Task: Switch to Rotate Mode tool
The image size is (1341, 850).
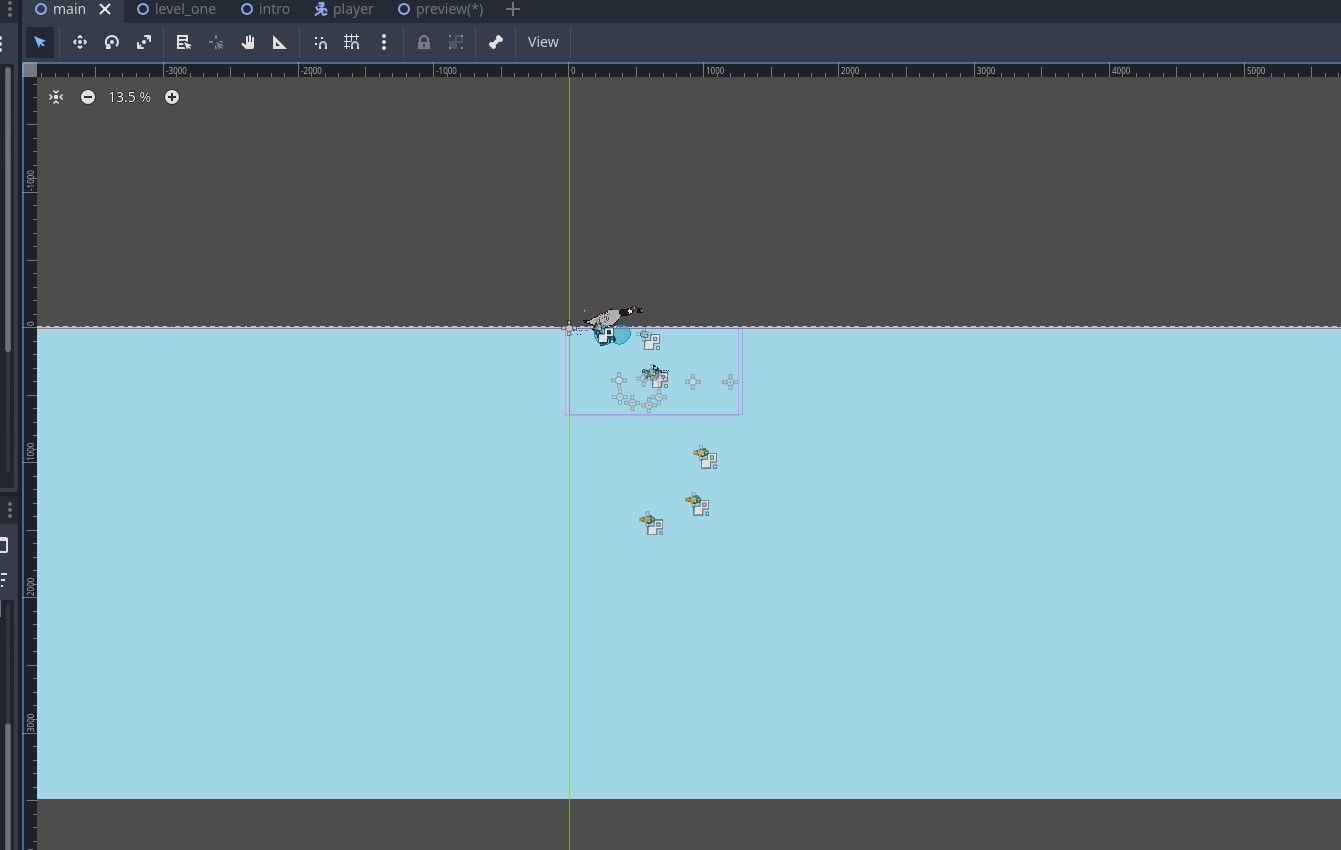Action: coord(112,42)
